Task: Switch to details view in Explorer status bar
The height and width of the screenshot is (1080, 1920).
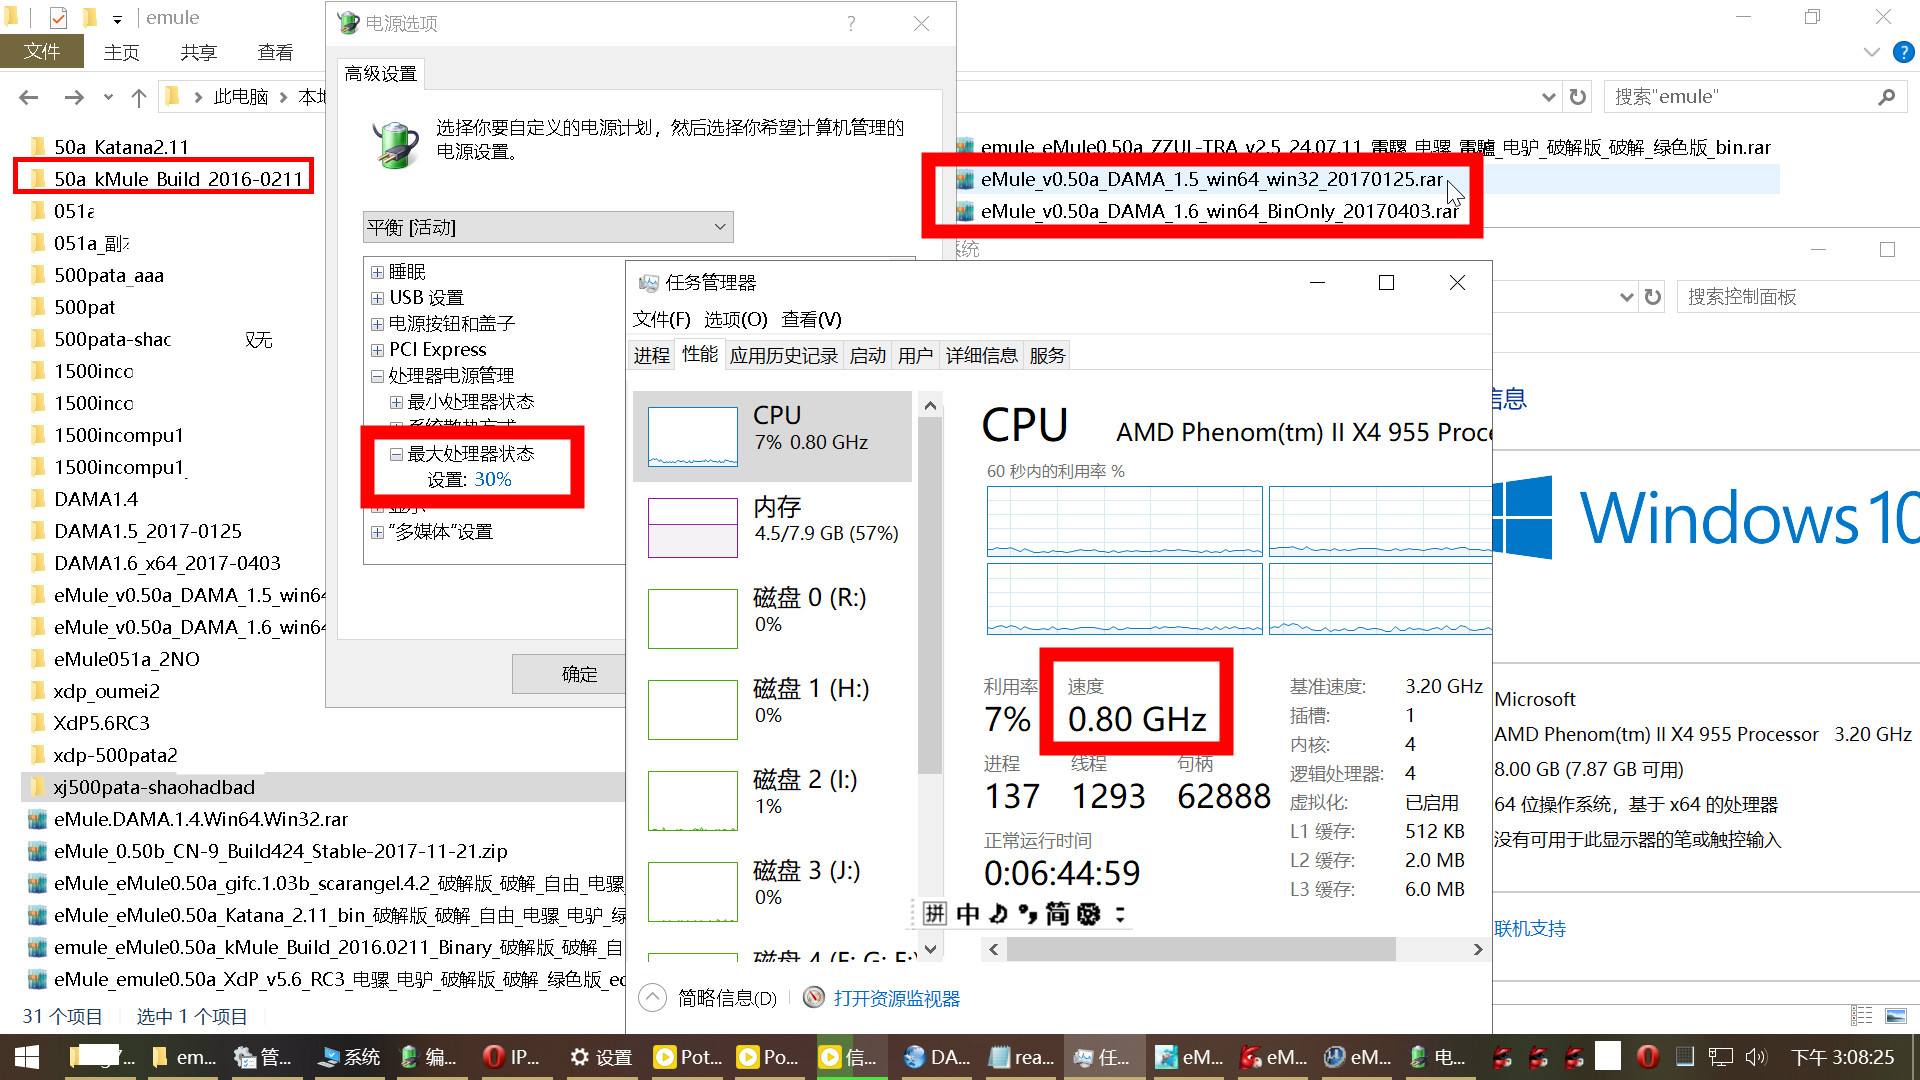Action: coord(1862,1016)
